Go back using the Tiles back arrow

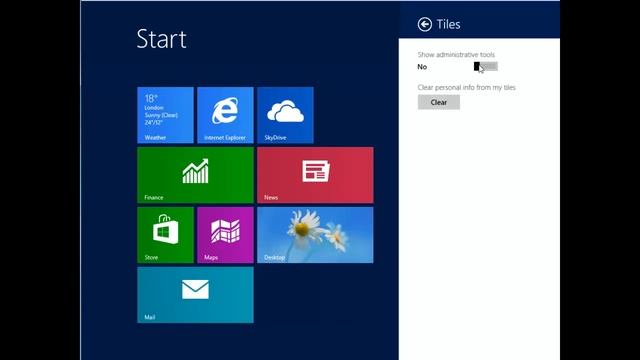(x=424, y=24)
